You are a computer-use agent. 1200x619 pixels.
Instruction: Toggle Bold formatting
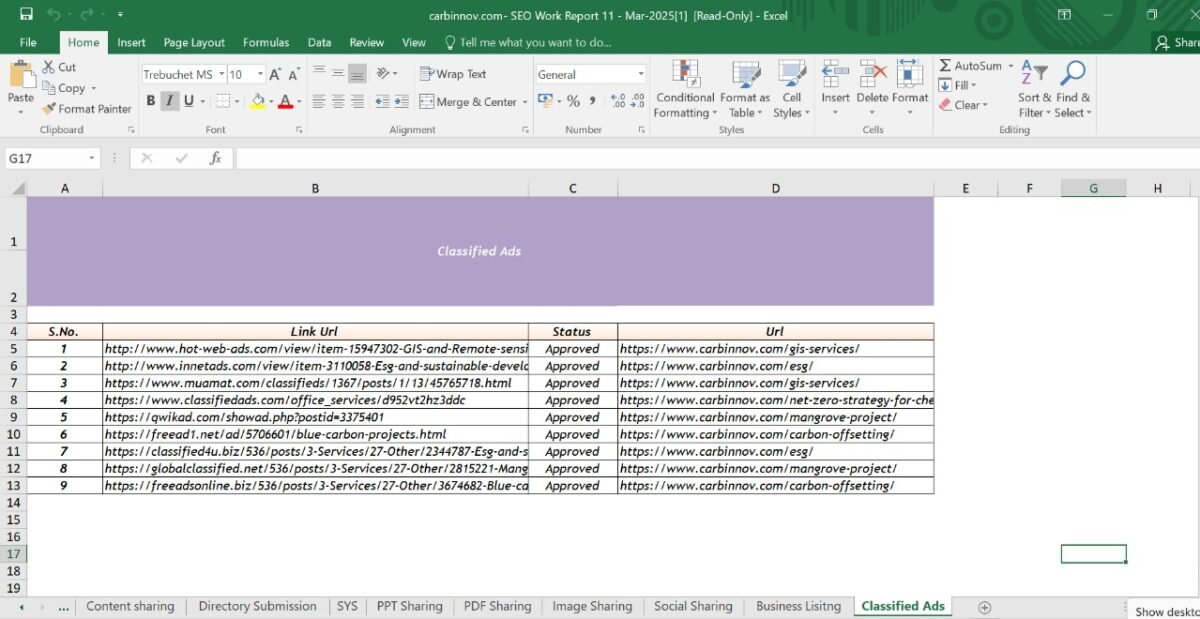click(151, 101)
